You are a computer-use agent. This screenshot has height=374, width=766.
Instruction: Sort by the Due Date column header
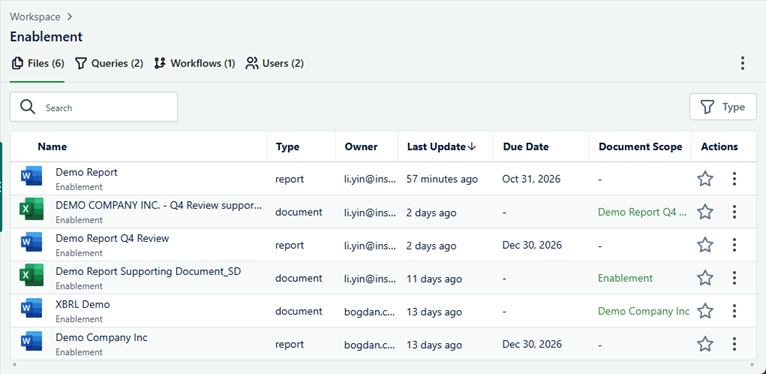526,146
